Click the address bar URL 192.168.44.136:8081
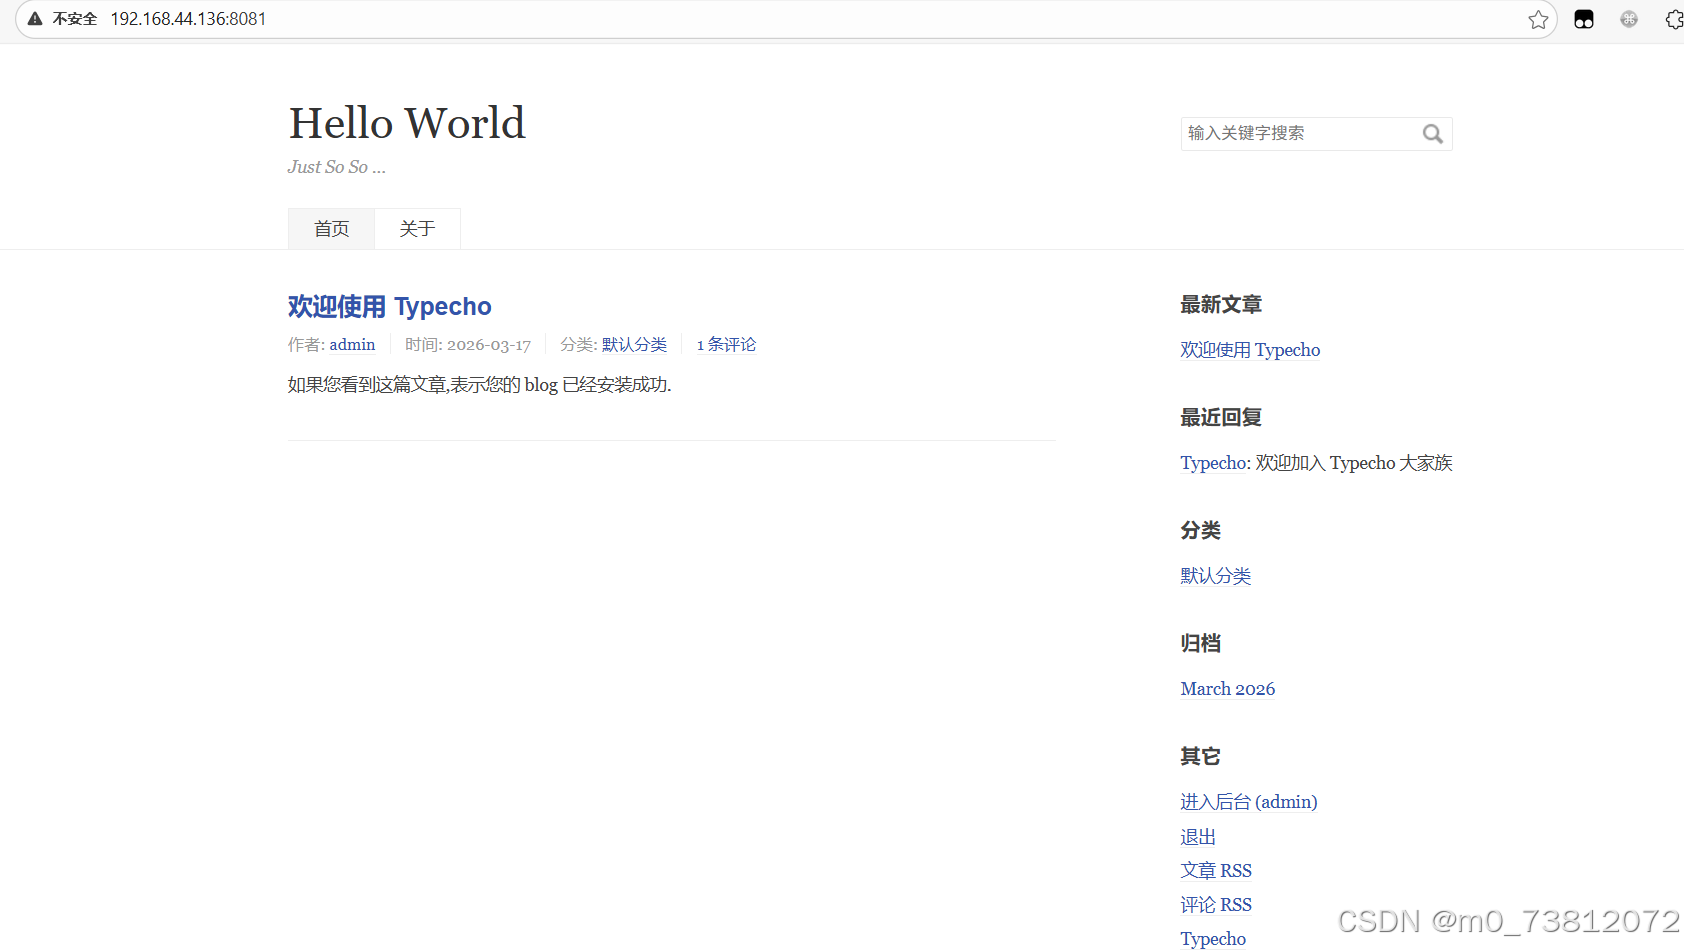The width and height of the screenshot is (1684, 951). point(188,19)
